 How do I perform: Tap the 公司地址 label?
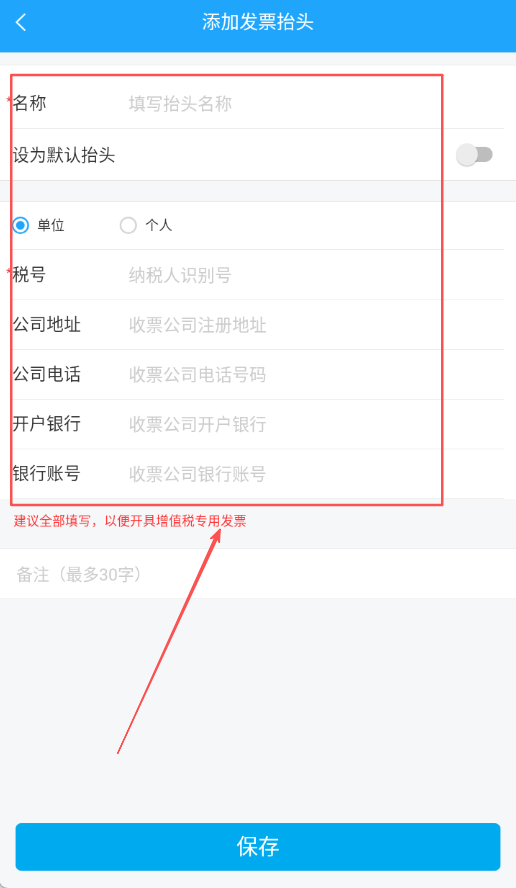click(x=47, y=325)
